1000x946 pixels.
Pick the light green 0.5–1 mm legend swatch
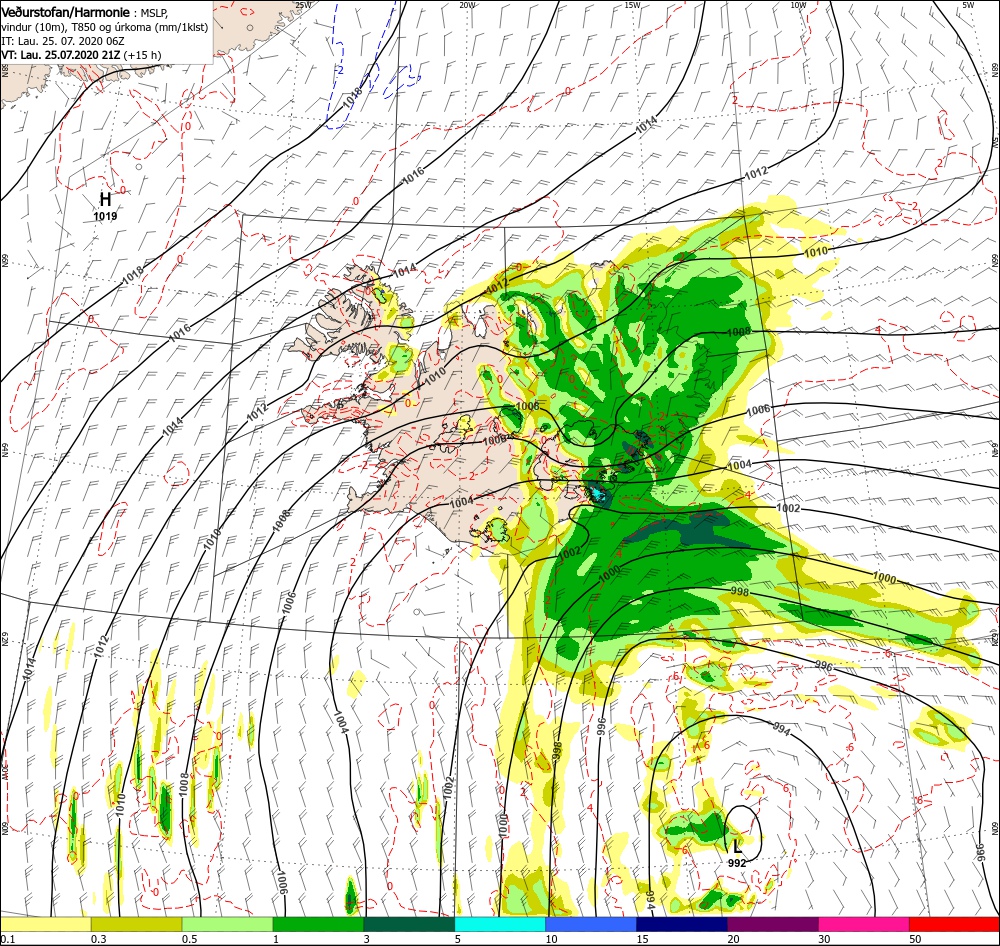coord(227,924)
